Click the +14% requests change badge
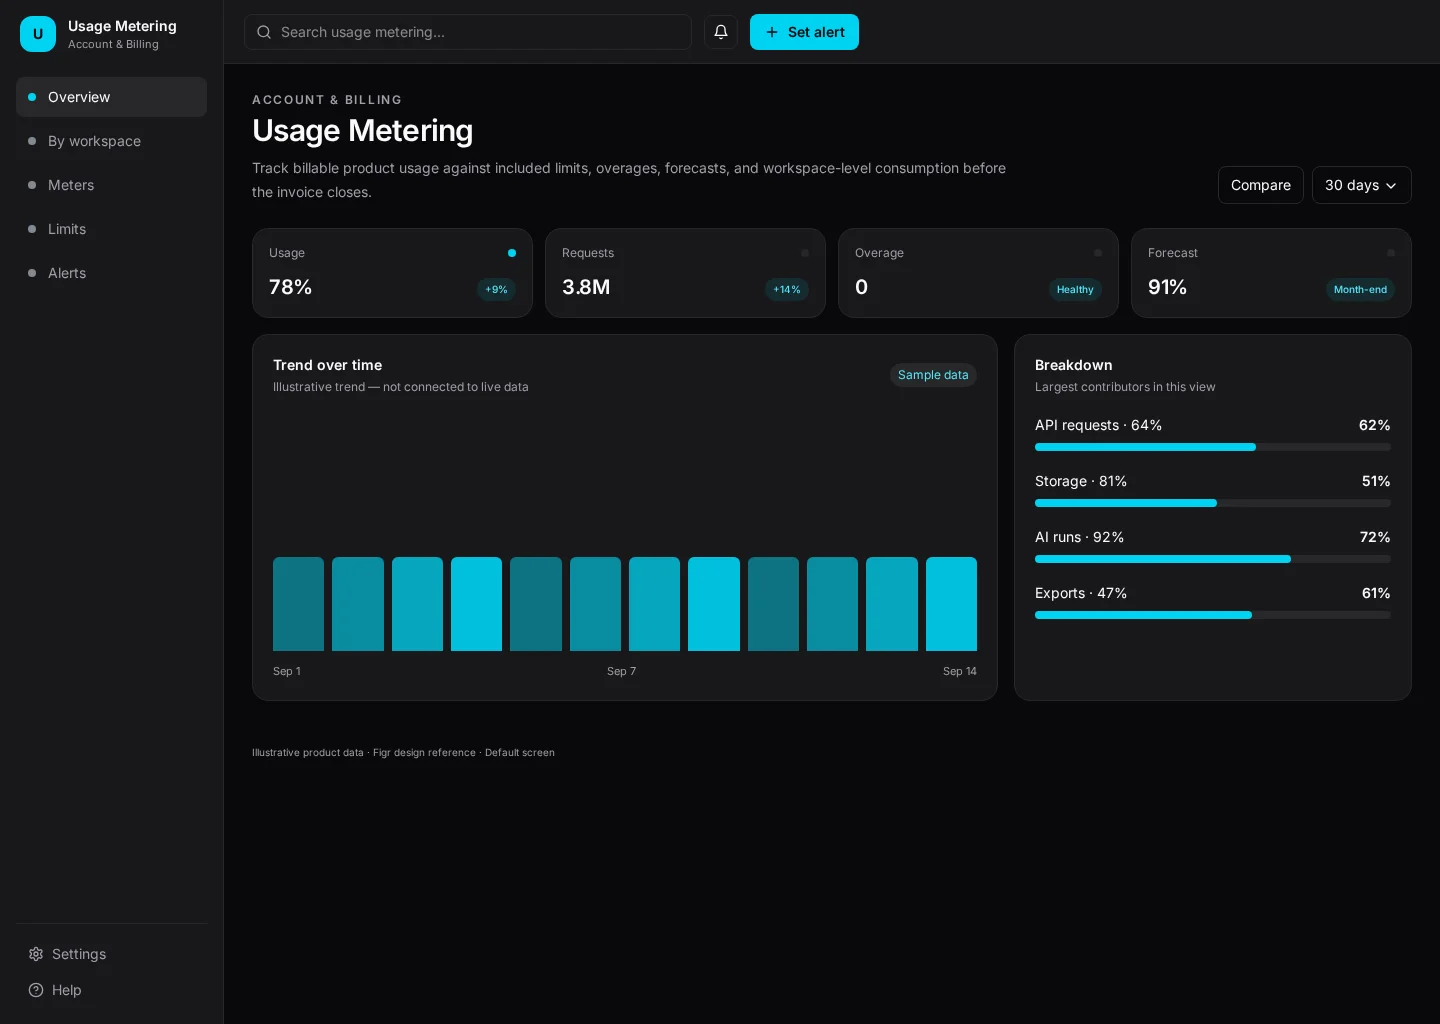Viewport: 1440px width, 1024px height. pos(787,290)
